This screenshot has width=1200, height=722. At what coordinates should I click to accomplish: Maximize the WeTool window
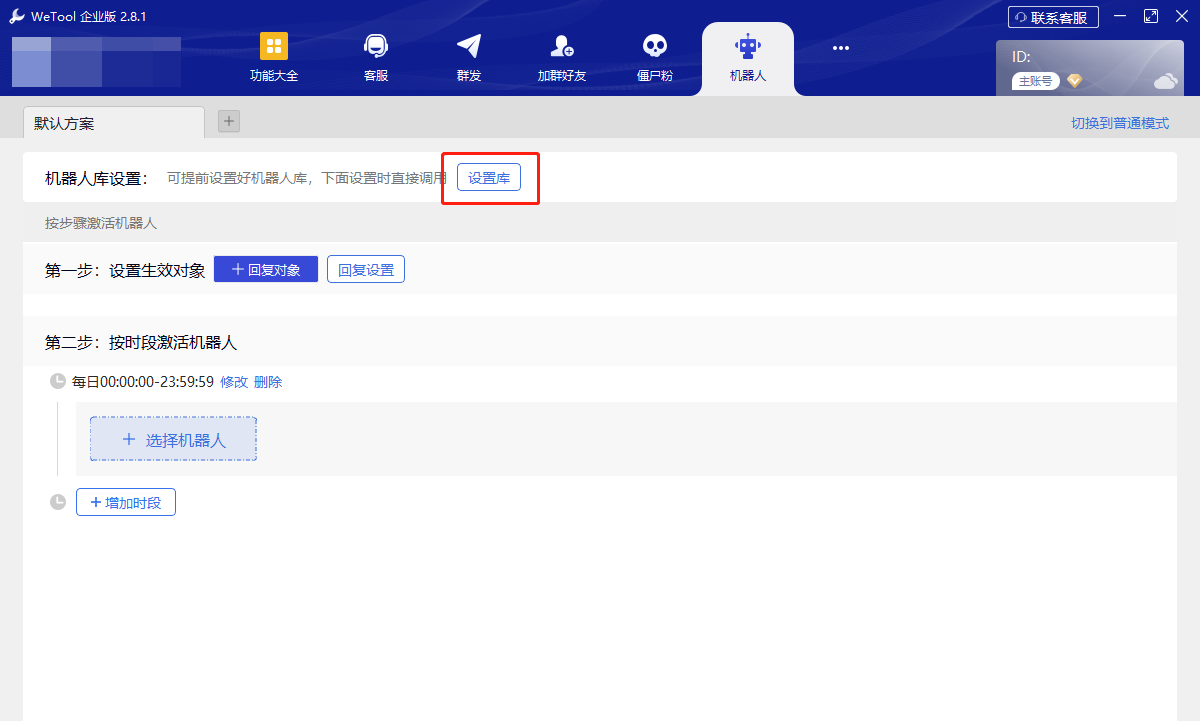(x=1150, y=16)
